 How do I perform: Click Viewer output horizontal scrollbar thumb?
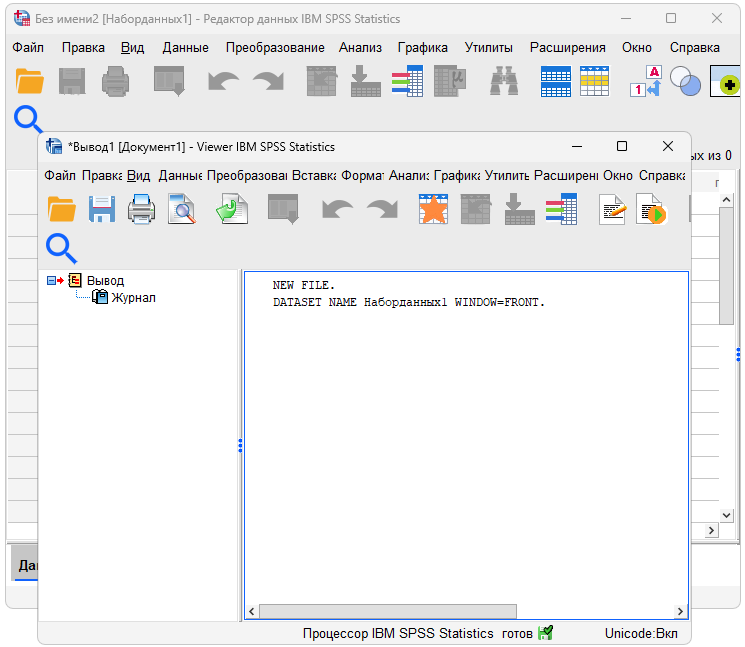pos(388,611)
